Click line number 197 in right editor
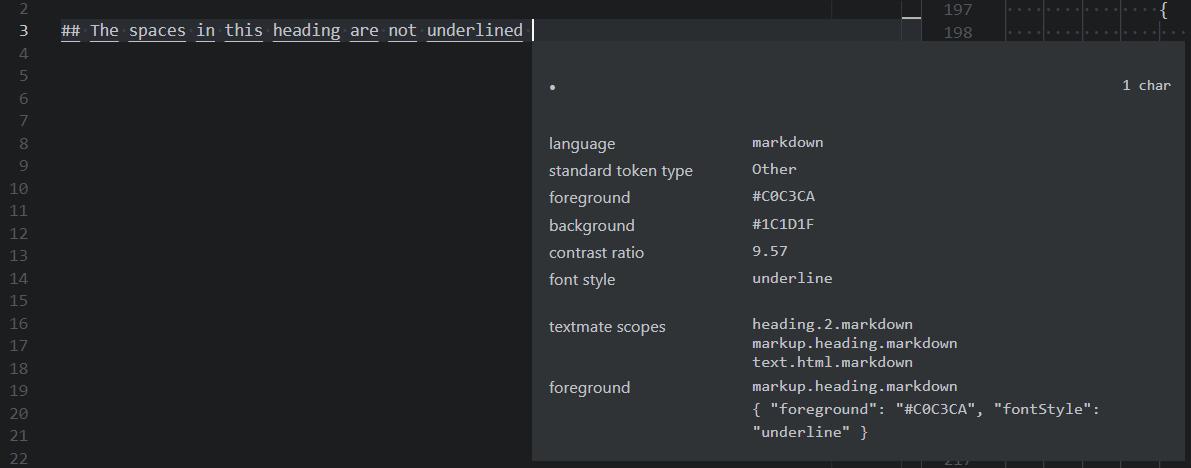The height and width of the screenshot is (468, 1191). coord(957,11)
